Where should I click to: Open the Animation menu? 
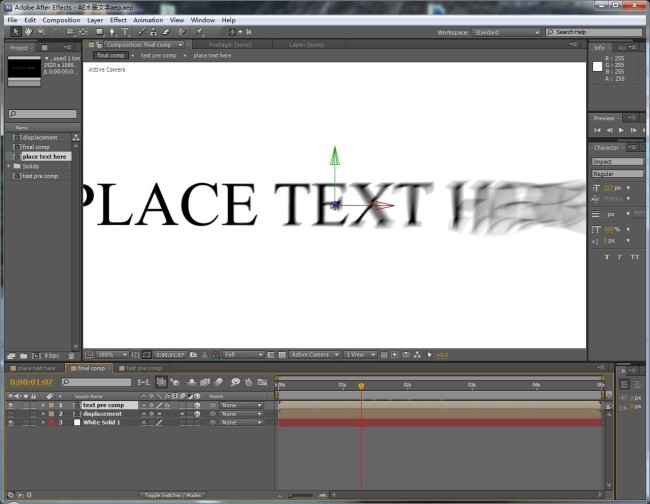pos(148,20)
